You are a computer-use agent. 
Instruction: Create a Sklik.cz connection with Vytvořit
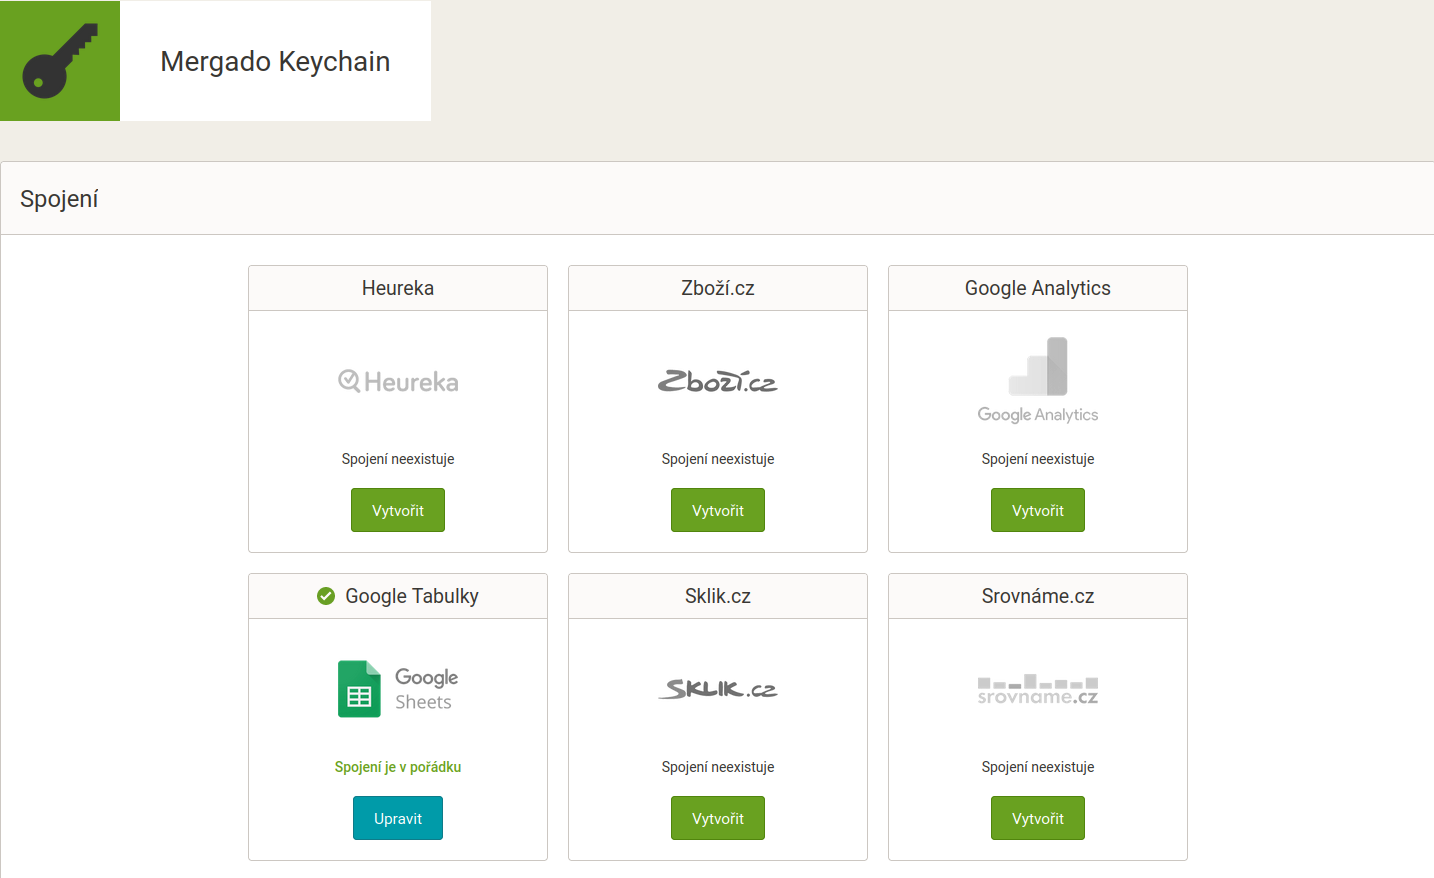[x=718, y=818]
